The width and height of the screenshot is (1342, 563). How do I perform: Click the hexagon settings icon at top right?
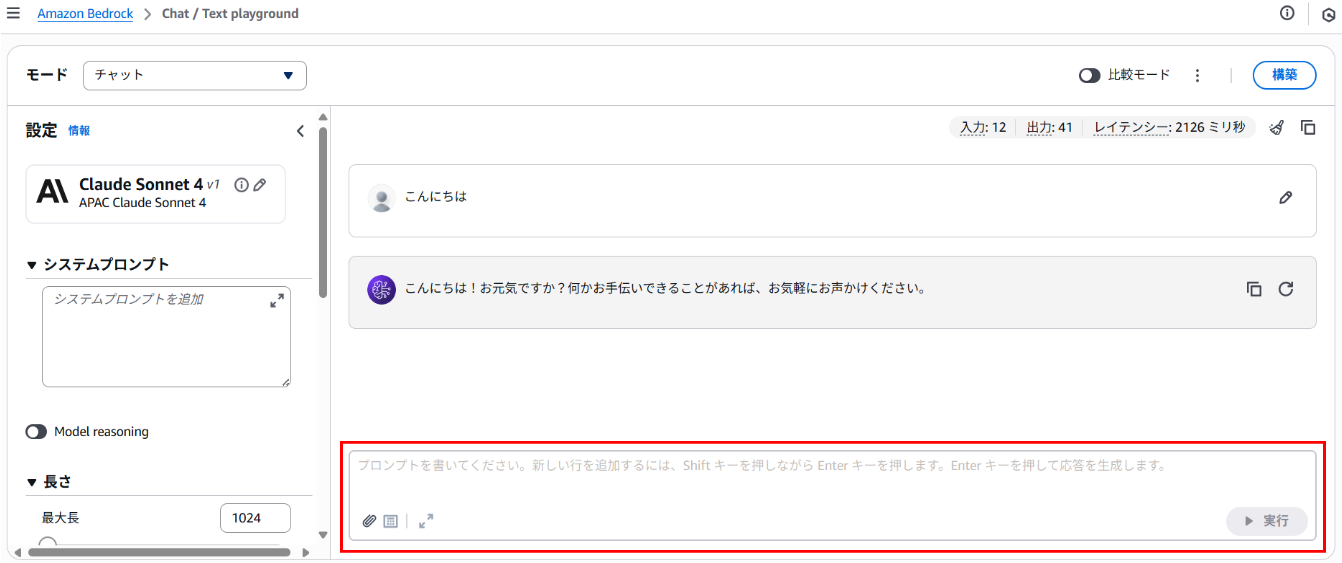point(1329,14)
